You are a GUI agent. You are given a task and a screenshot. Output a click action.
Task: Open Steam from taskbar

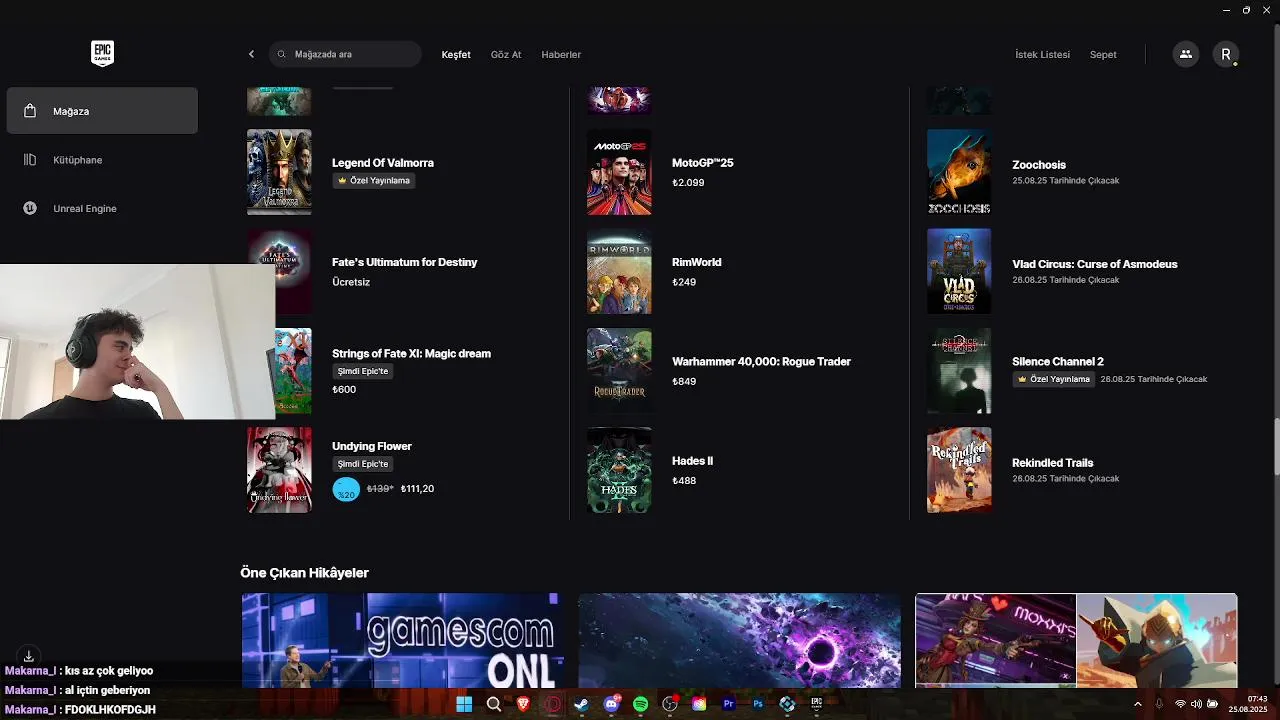(x=581, y=704)
